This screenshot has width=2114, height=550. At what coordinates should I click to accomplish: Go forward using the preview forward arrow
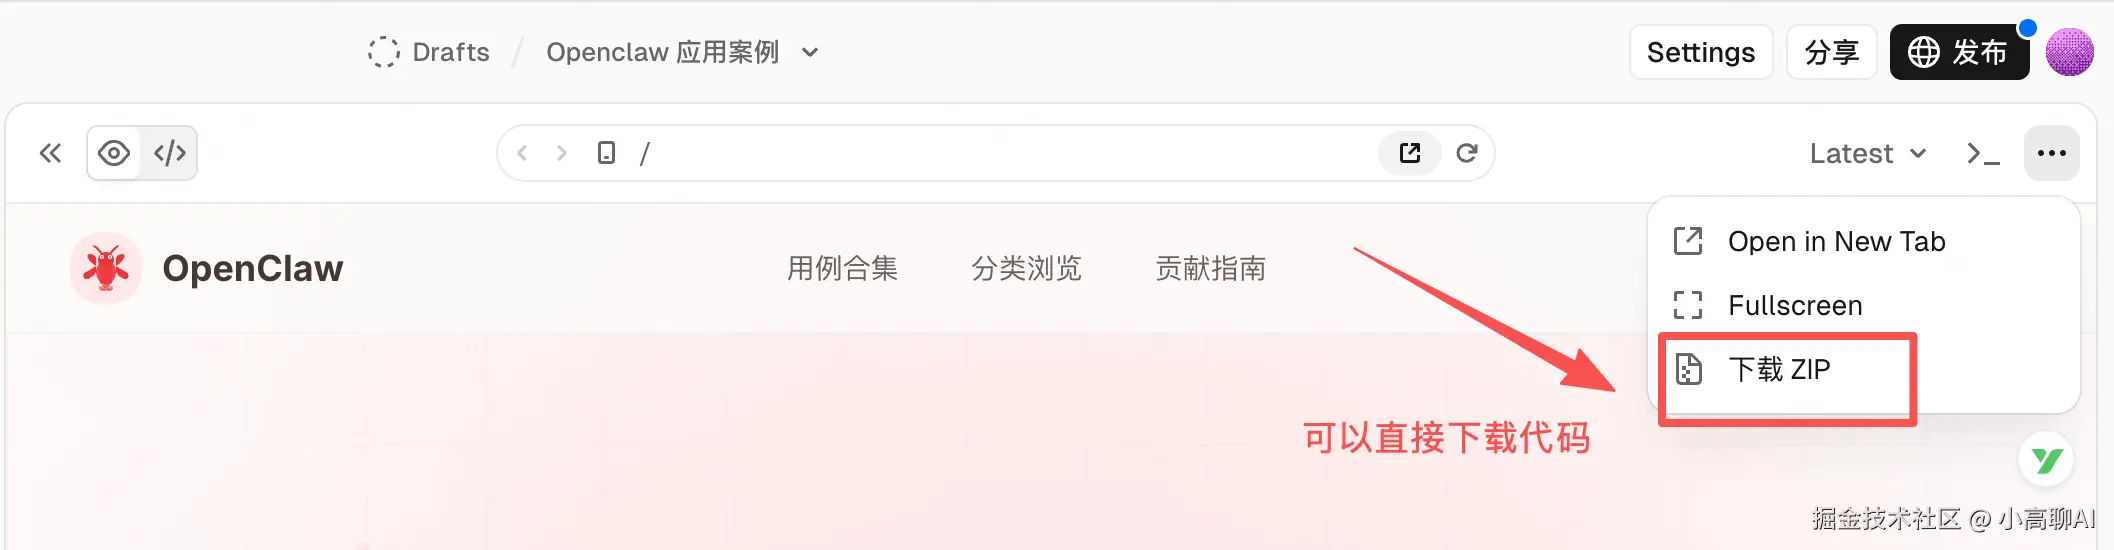[561, 153]
